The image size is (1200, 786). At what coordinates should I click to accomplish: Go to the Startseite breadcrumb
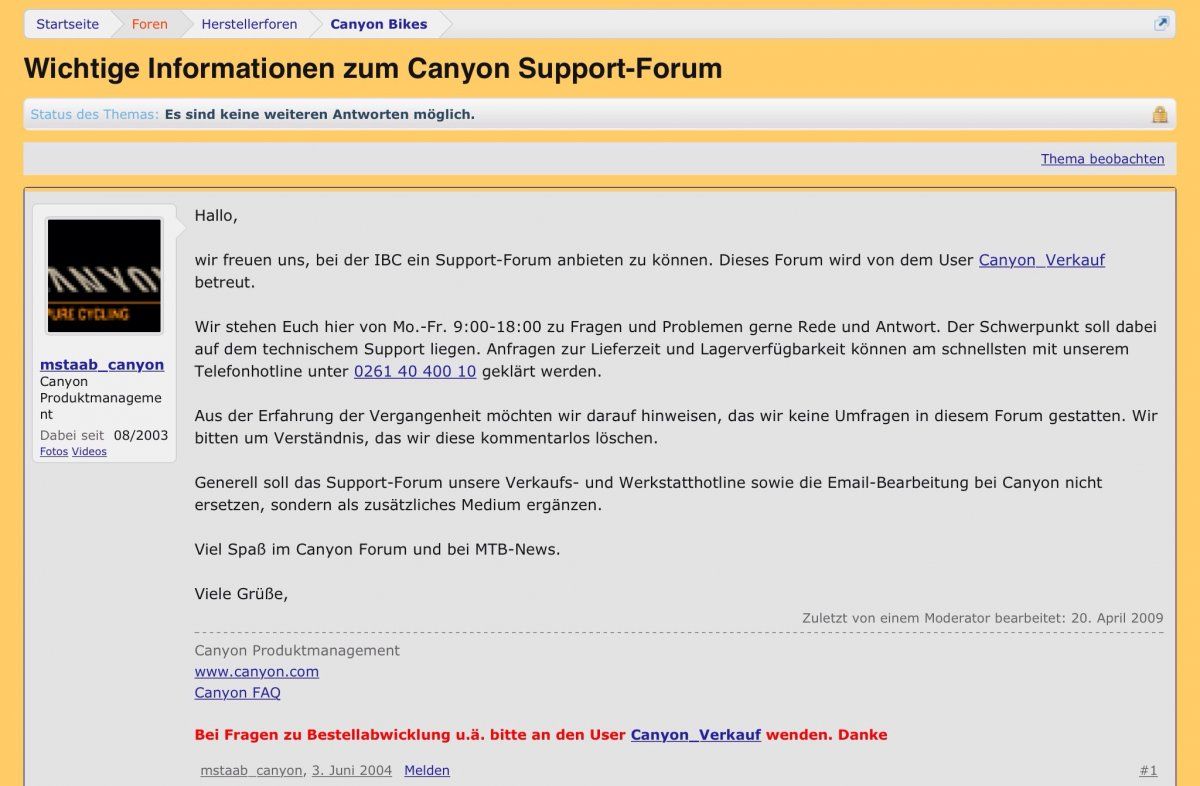68,24
